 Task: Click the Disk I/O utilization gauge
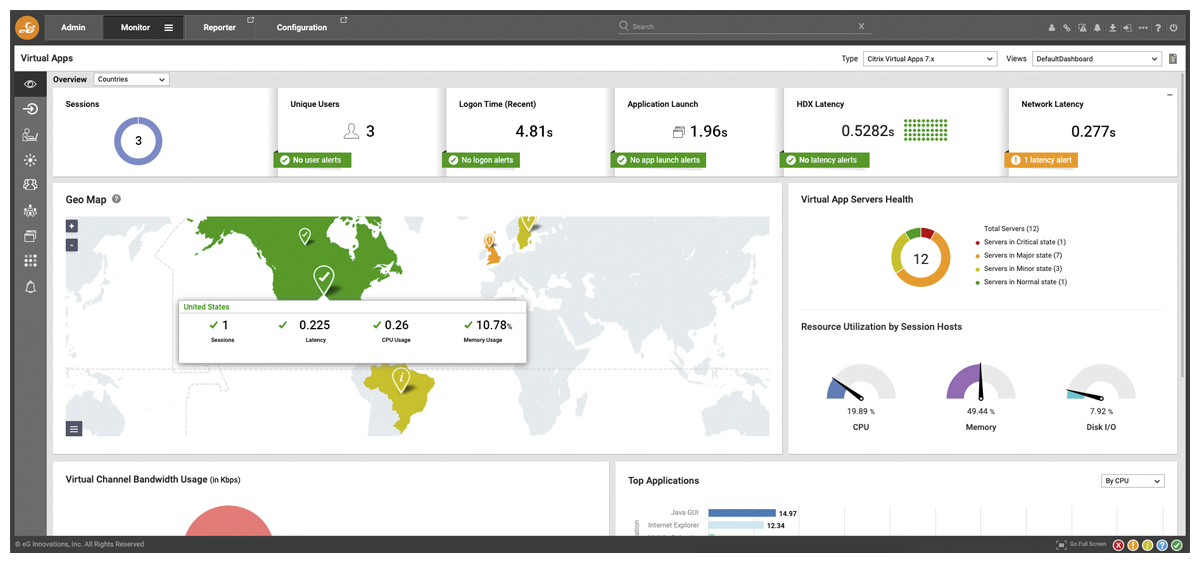[1101, 384]
